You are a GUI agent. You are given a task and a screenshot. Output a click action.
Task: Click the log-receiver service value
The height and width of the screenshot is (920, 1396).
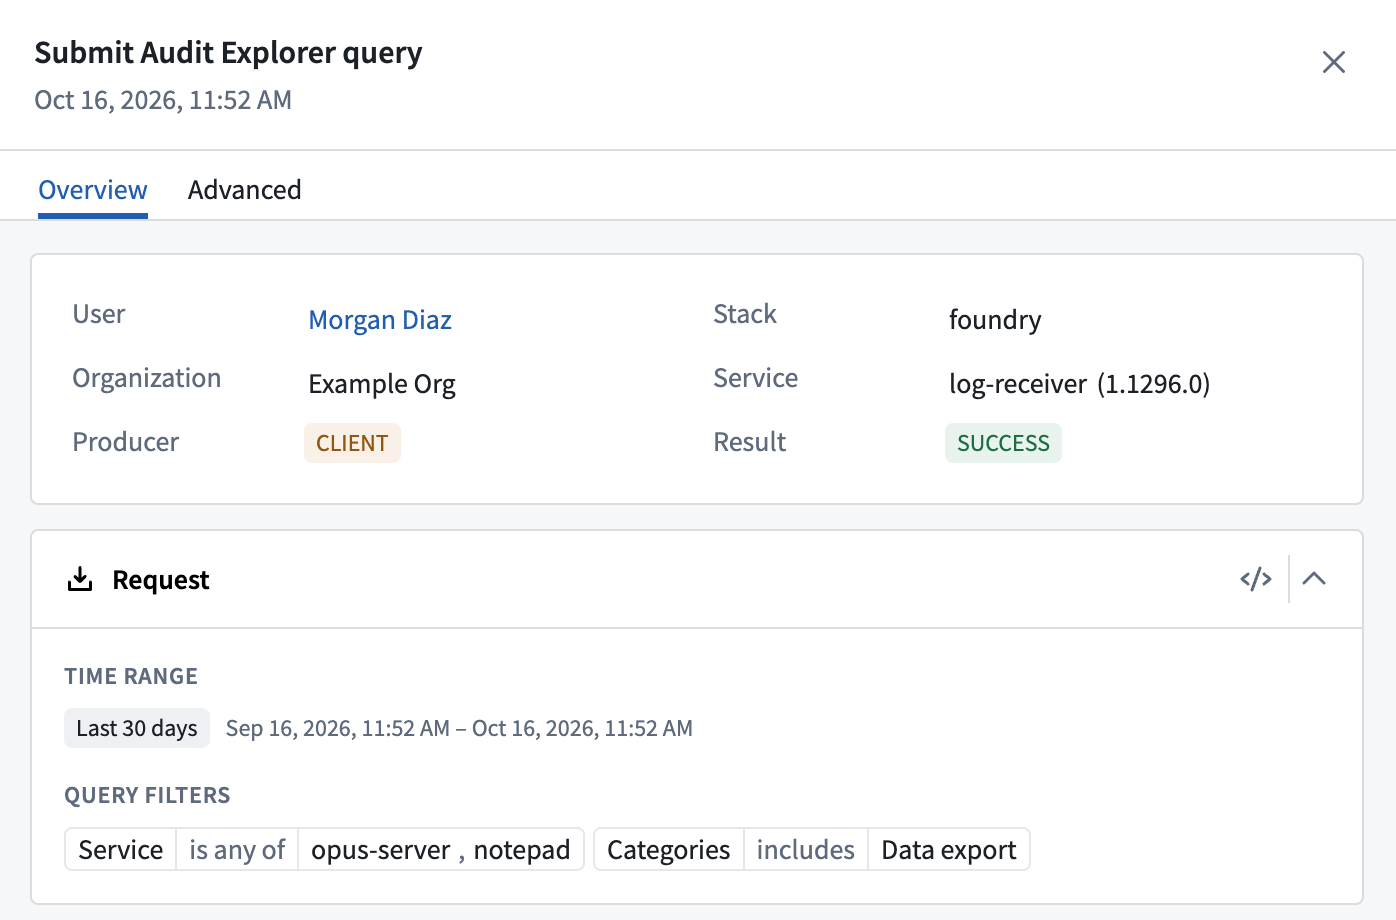coord(1018,384)
